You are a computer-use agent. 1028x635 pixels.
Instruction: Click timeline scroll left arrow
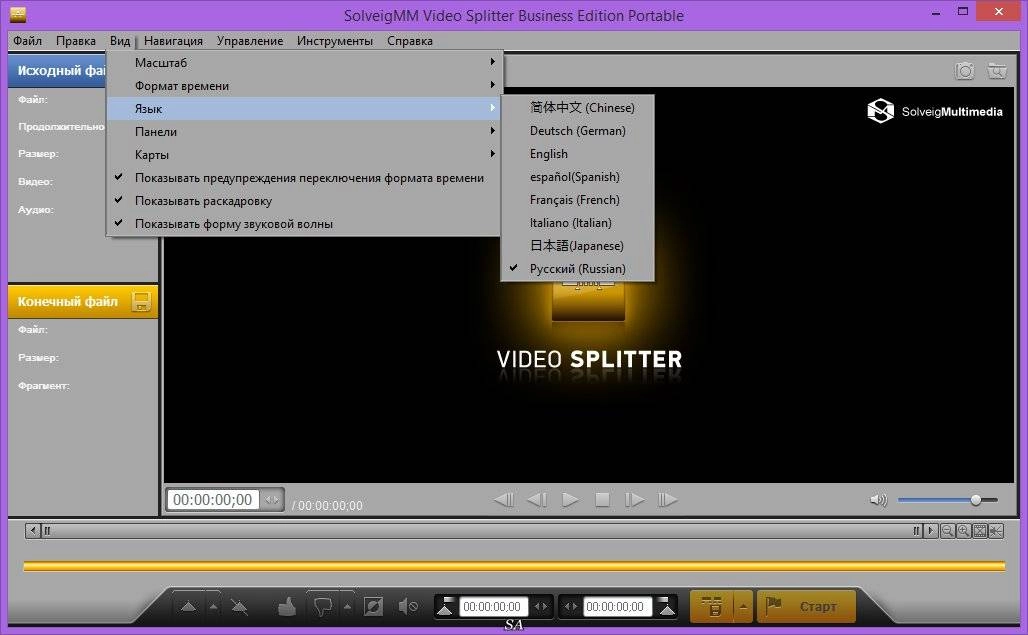33,531
